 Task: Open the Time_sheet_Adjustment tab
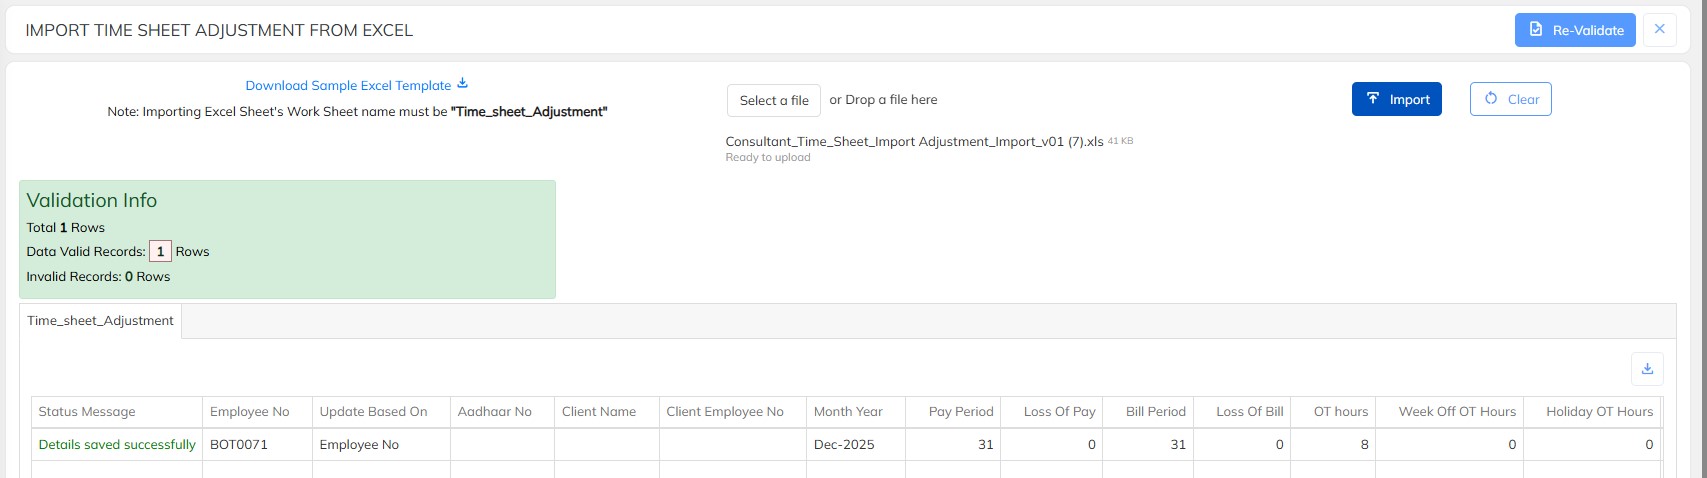(x=100, y=321)
